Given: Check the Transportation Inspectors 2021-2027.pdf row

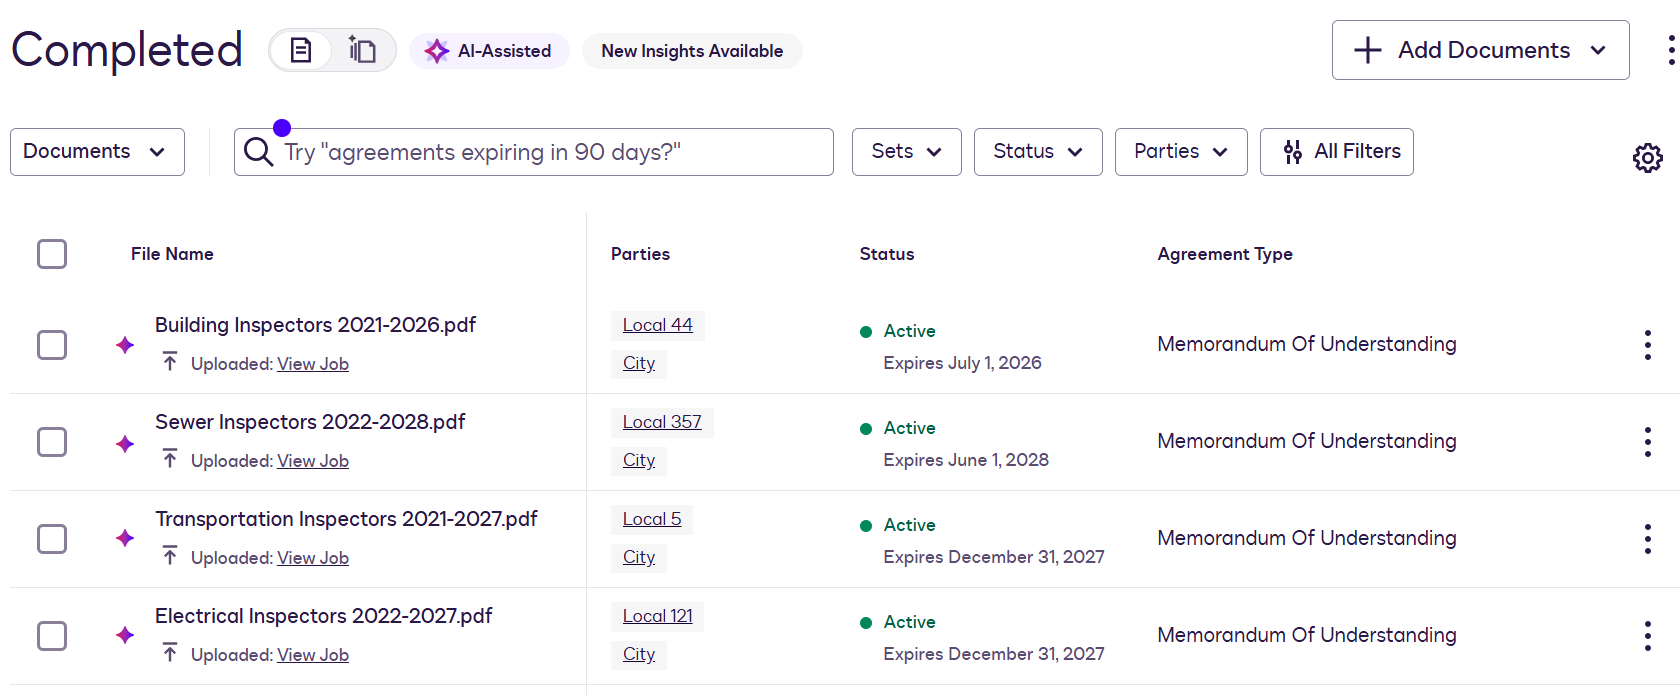Looking at the screenshot, I should [x=52, y=539].
